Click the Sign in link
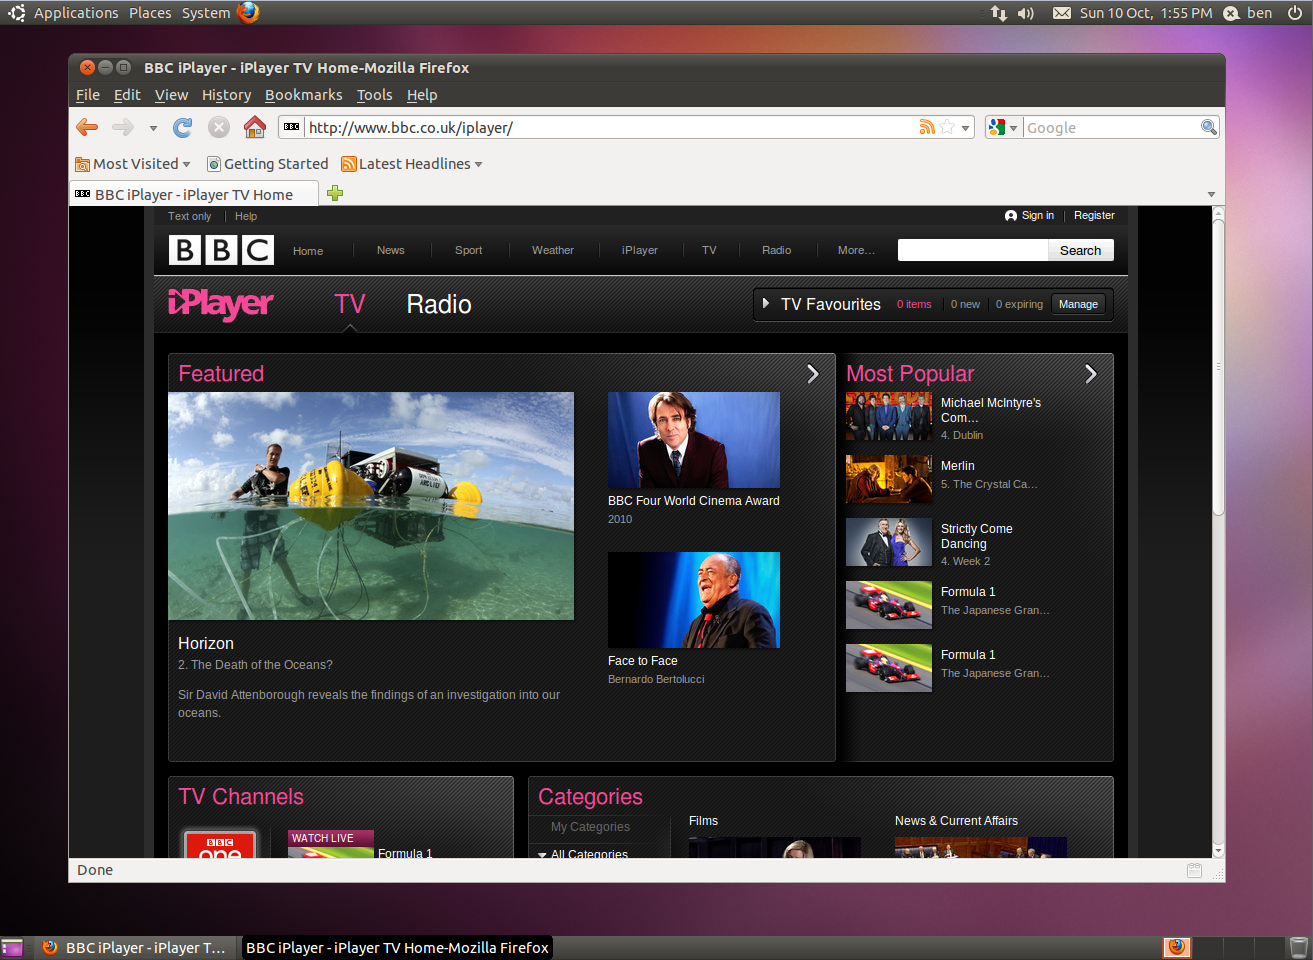 (1037, 215)
